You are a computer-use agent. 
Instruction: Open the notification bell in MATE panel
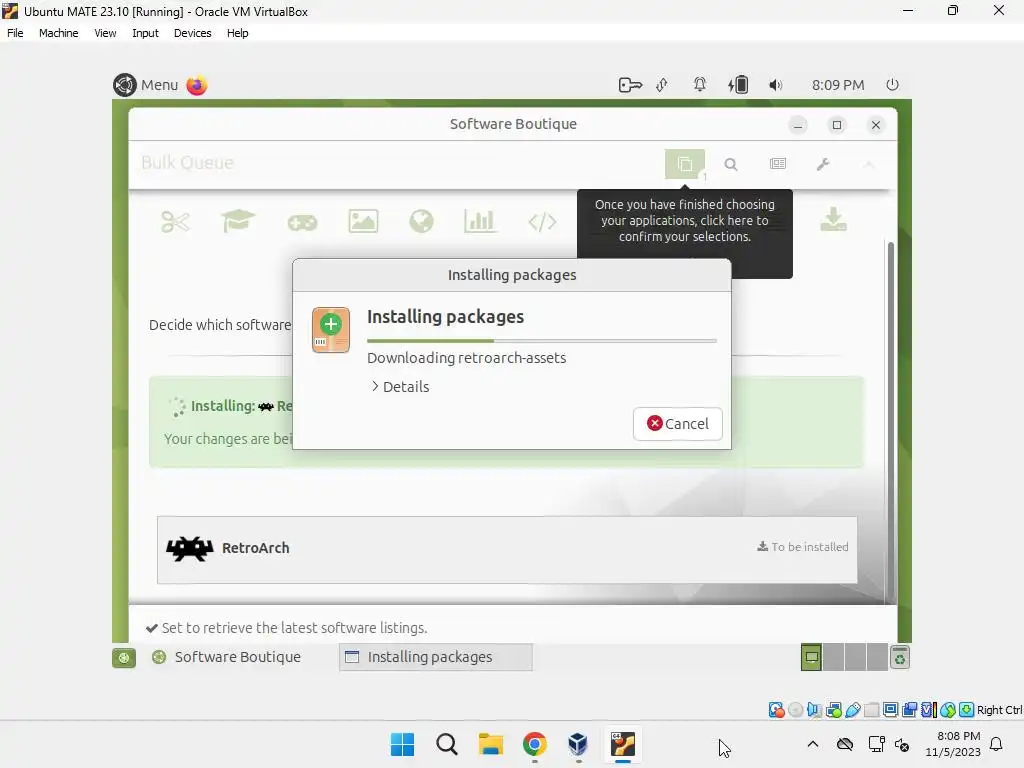(699, 85)
